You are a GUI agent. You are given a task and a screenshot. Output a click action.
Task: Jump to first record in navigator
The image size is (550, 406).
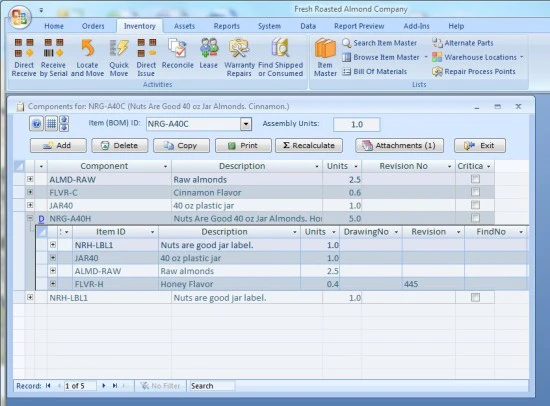point(48,386)
